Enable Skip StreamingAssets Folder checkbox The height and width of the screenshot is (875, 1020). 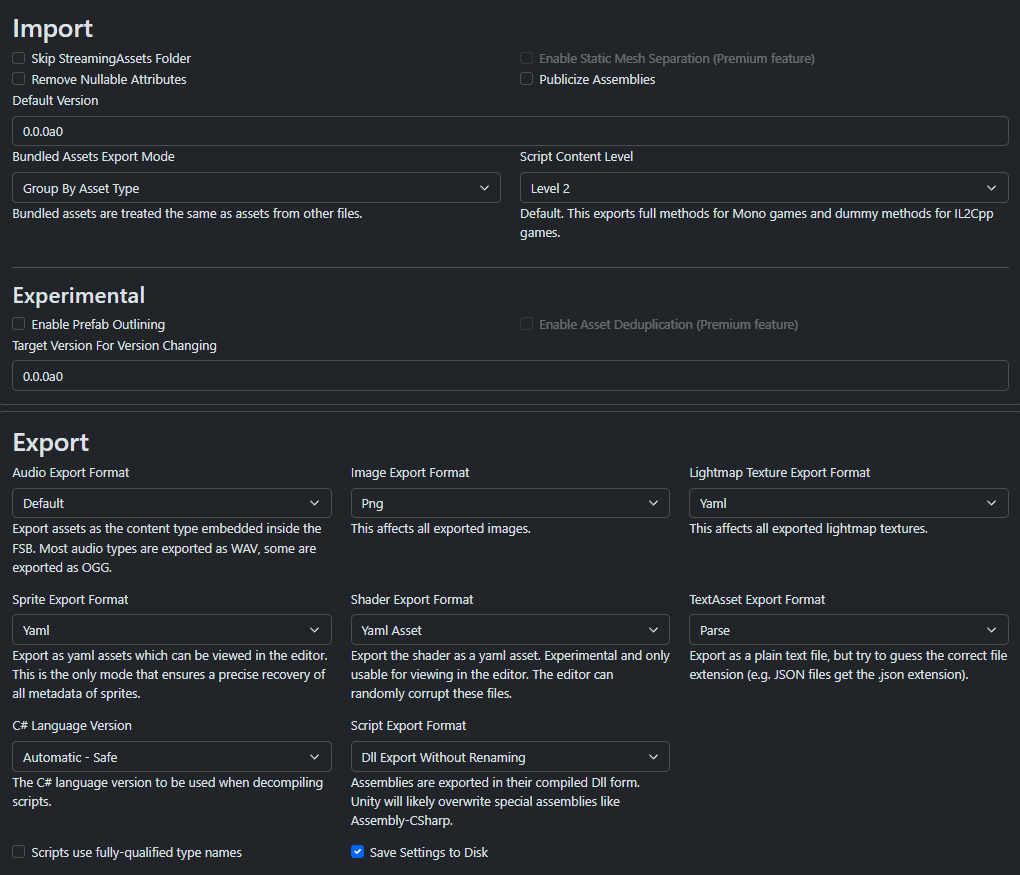point(19,59)
